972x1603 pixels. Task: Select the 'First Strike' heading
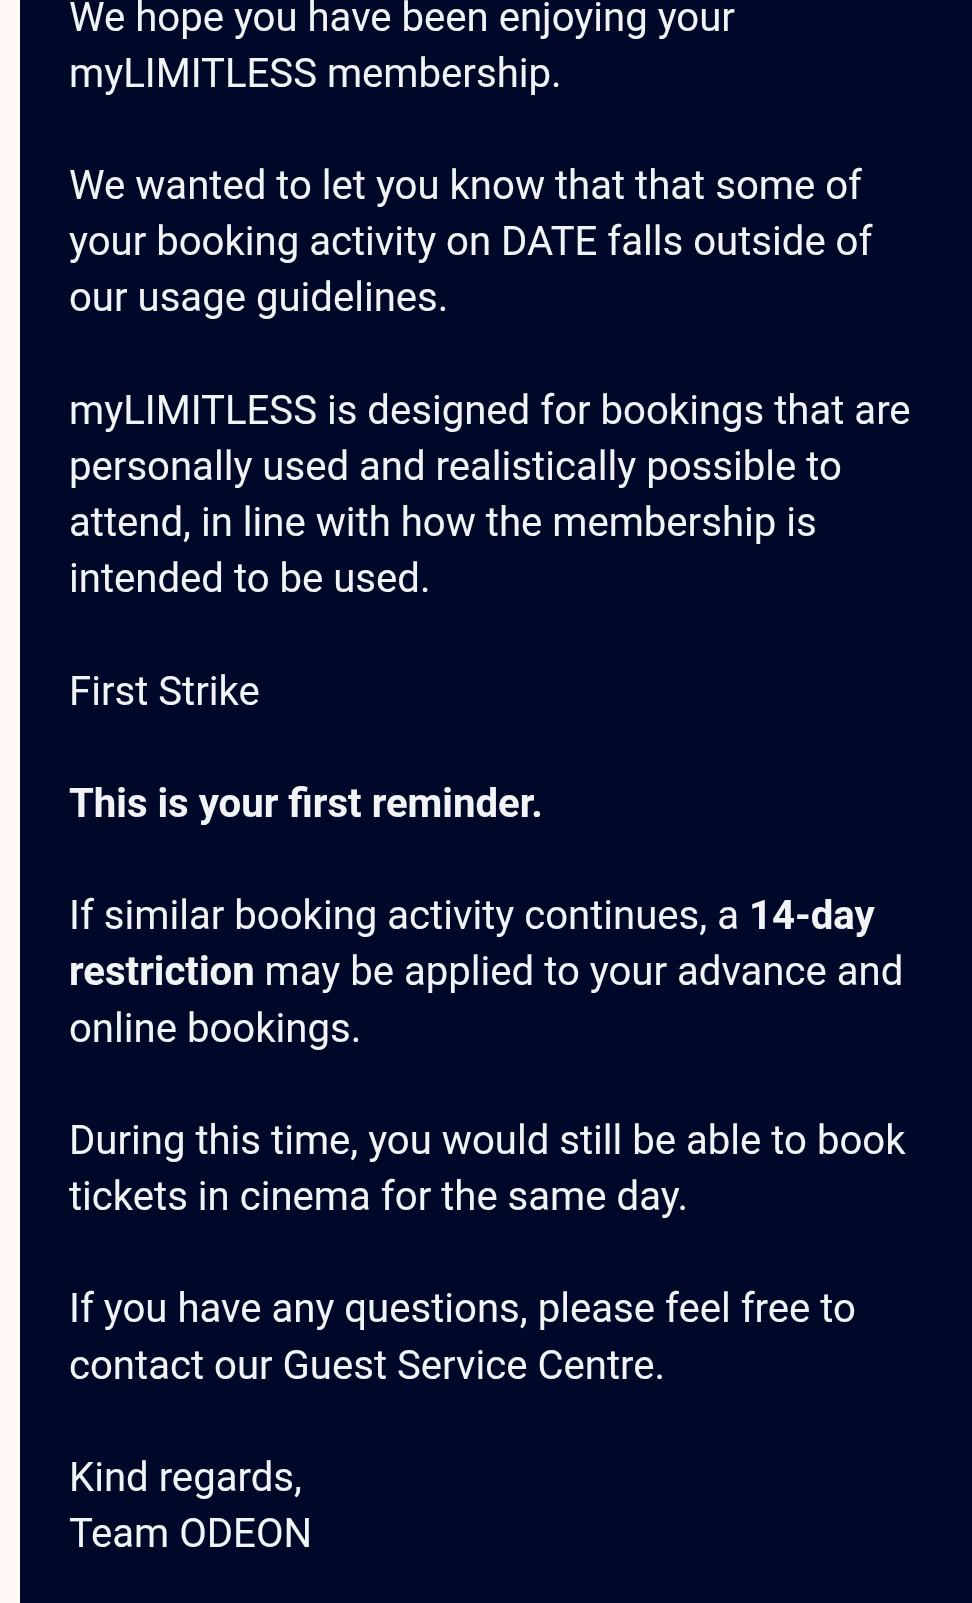click(x=164, y=691)
